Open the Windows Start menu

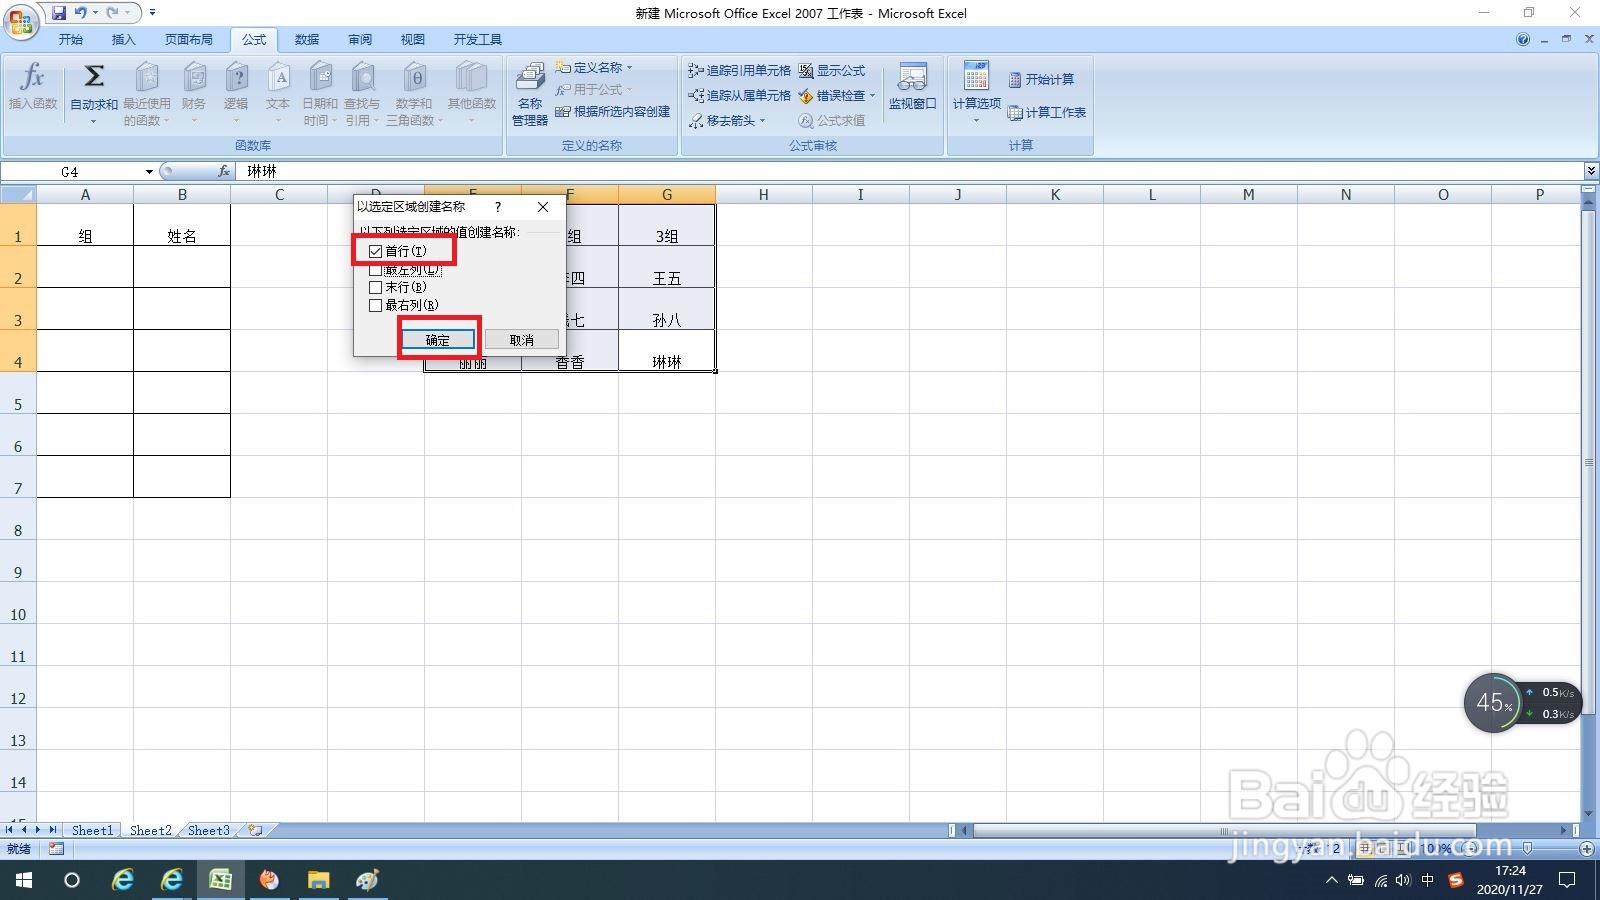pos(24,880)
